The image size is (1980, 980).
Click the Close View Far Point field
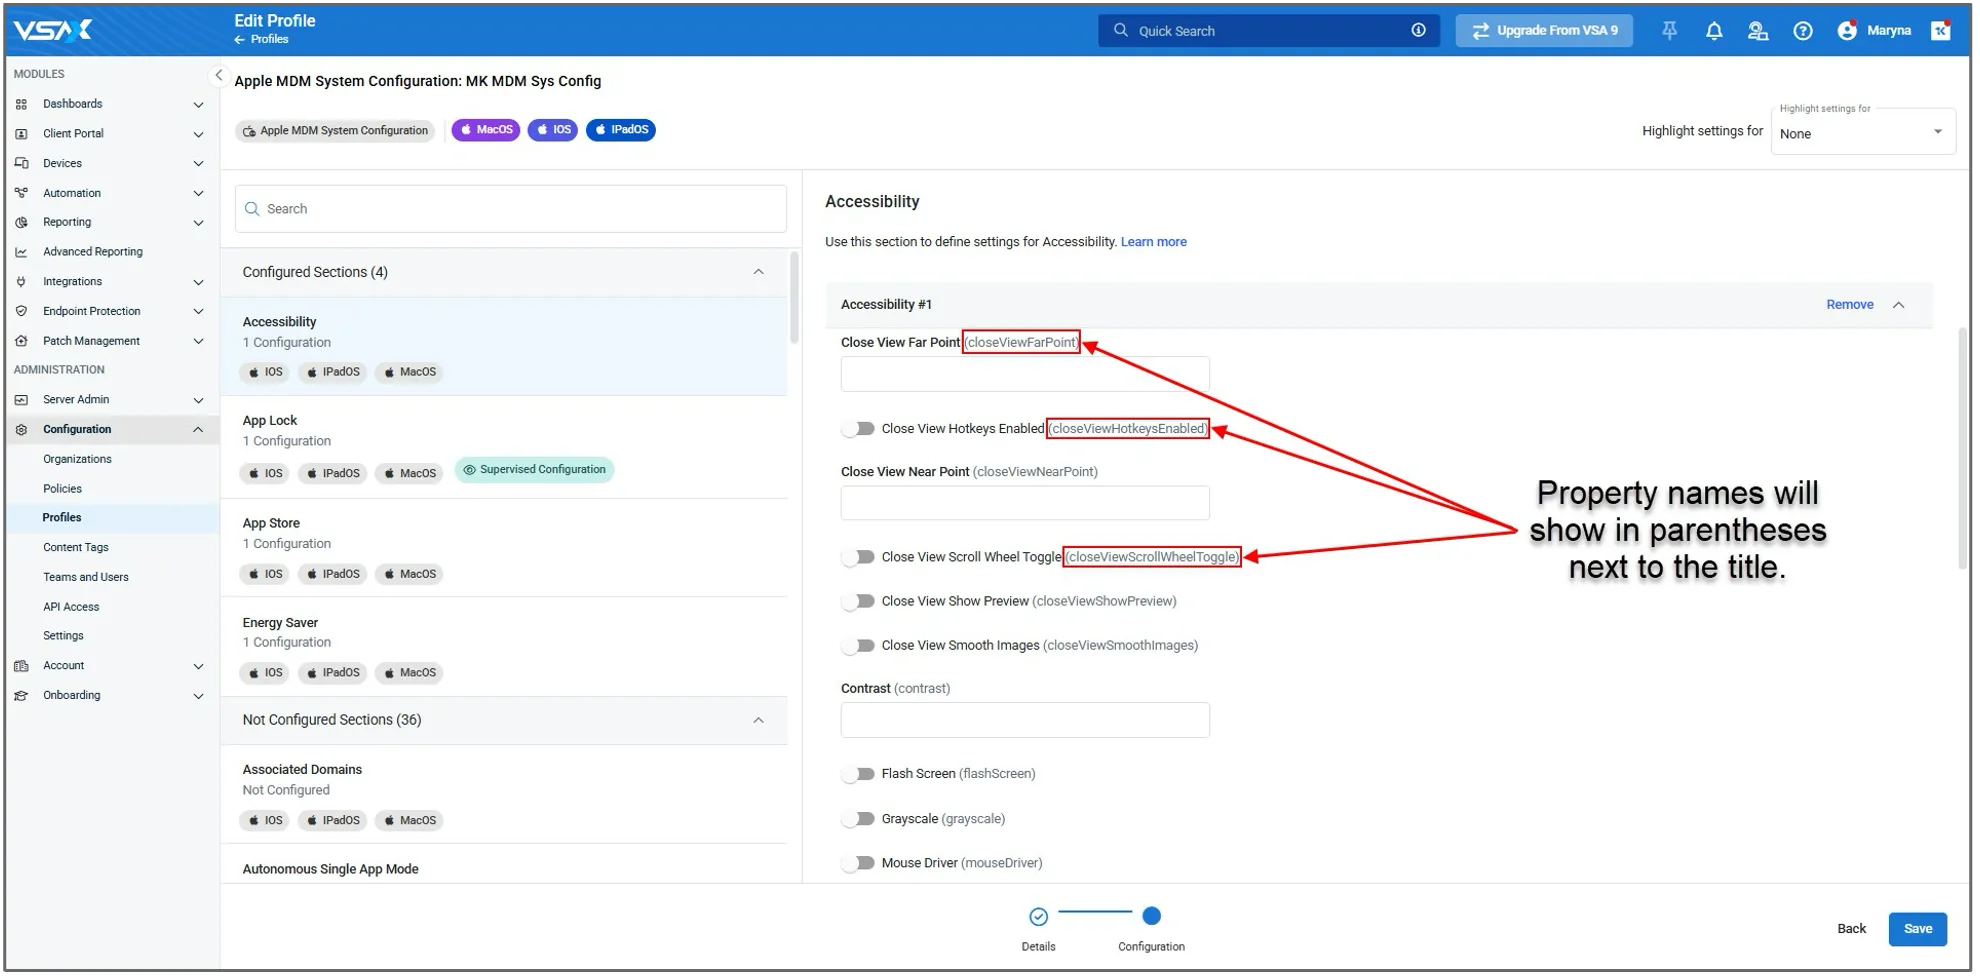(x=1024, y=374)
